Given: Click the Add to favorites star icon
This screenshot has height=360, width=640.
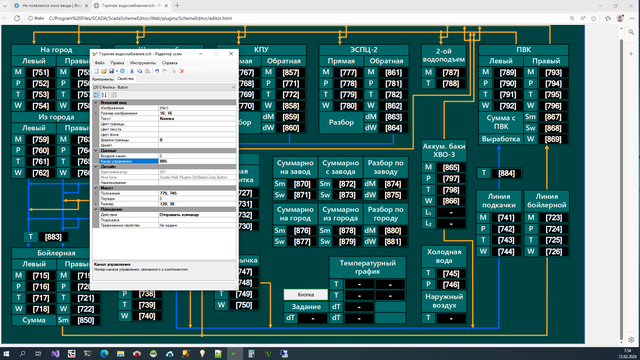Looking at the screenshot, I should tap(594, 18).
